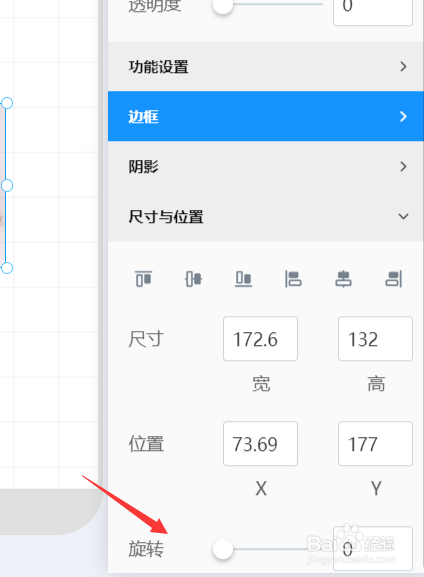This screenshot has height=577, width=424.
Task: Click the top selection handle on canvas
Action: coord(7,103)
